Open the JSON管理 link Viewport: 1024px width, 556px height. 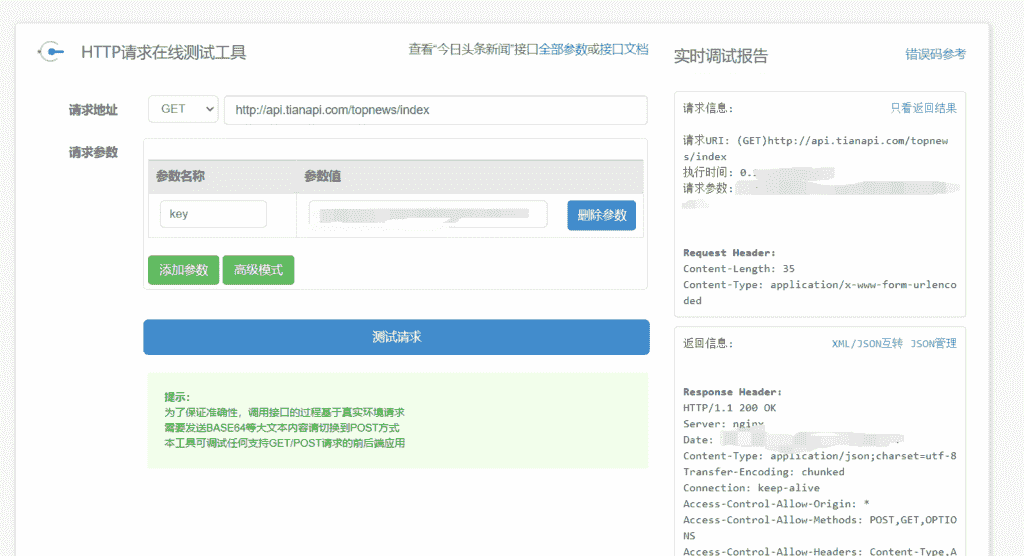[x=933, y=343]
